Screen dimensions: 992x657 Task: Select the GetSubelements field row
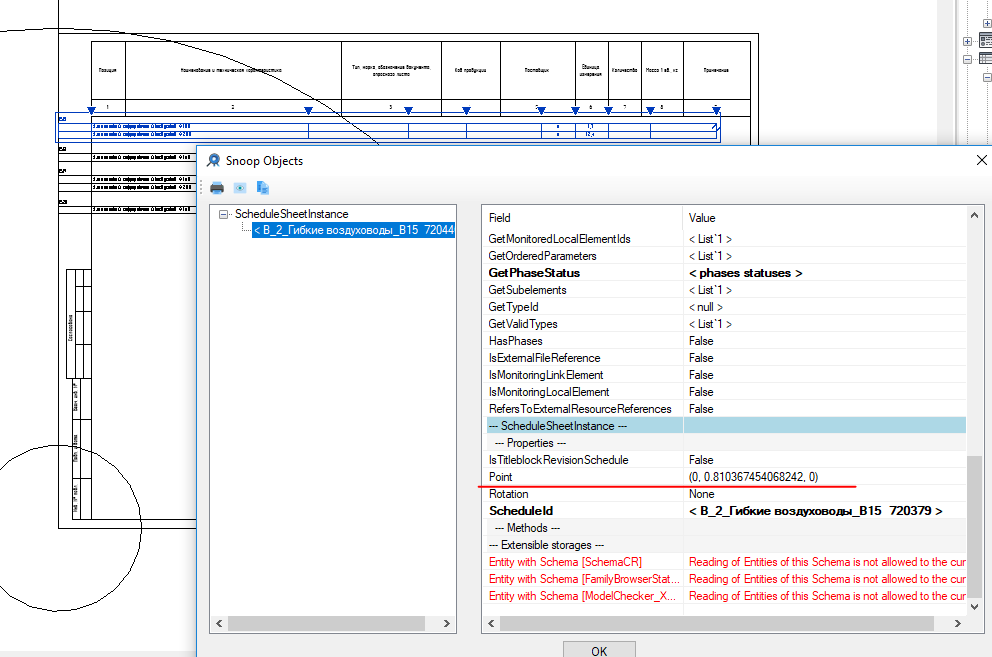click(726, 290)
